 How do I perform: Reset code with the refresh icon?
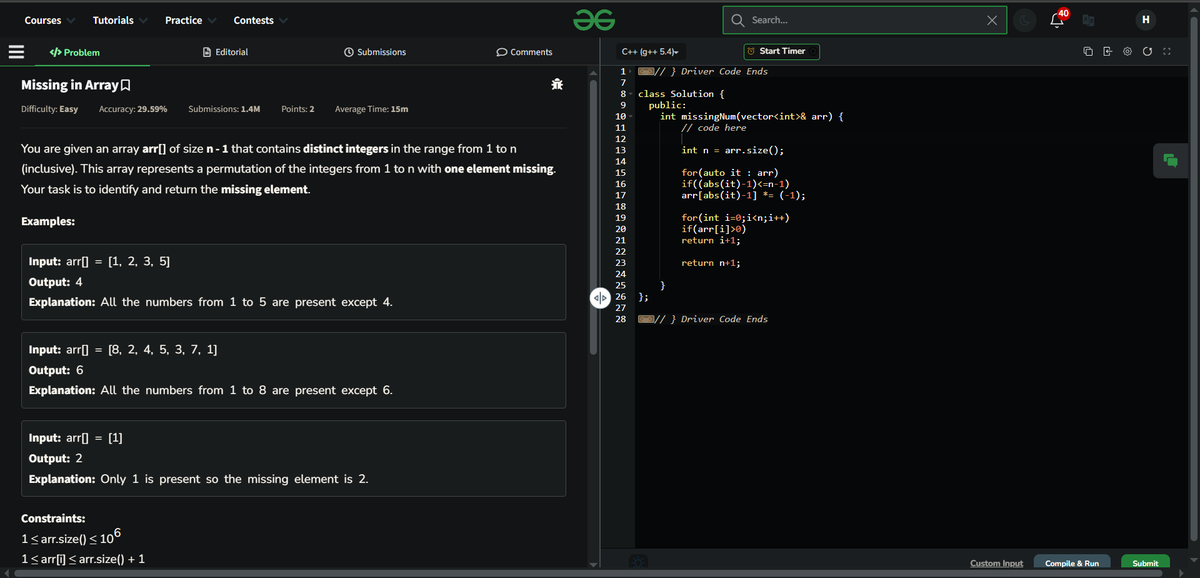pyautogui.click(x=1147, y=52)
